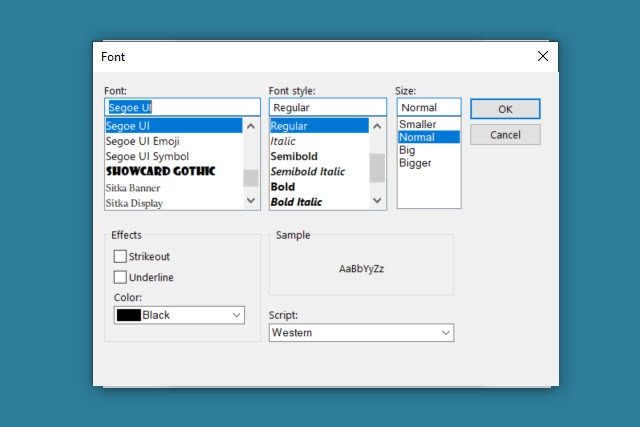Click font list scroll down arrow
Image resolution: width=640 pixels, height=427 pixels.
pos(251,200)
